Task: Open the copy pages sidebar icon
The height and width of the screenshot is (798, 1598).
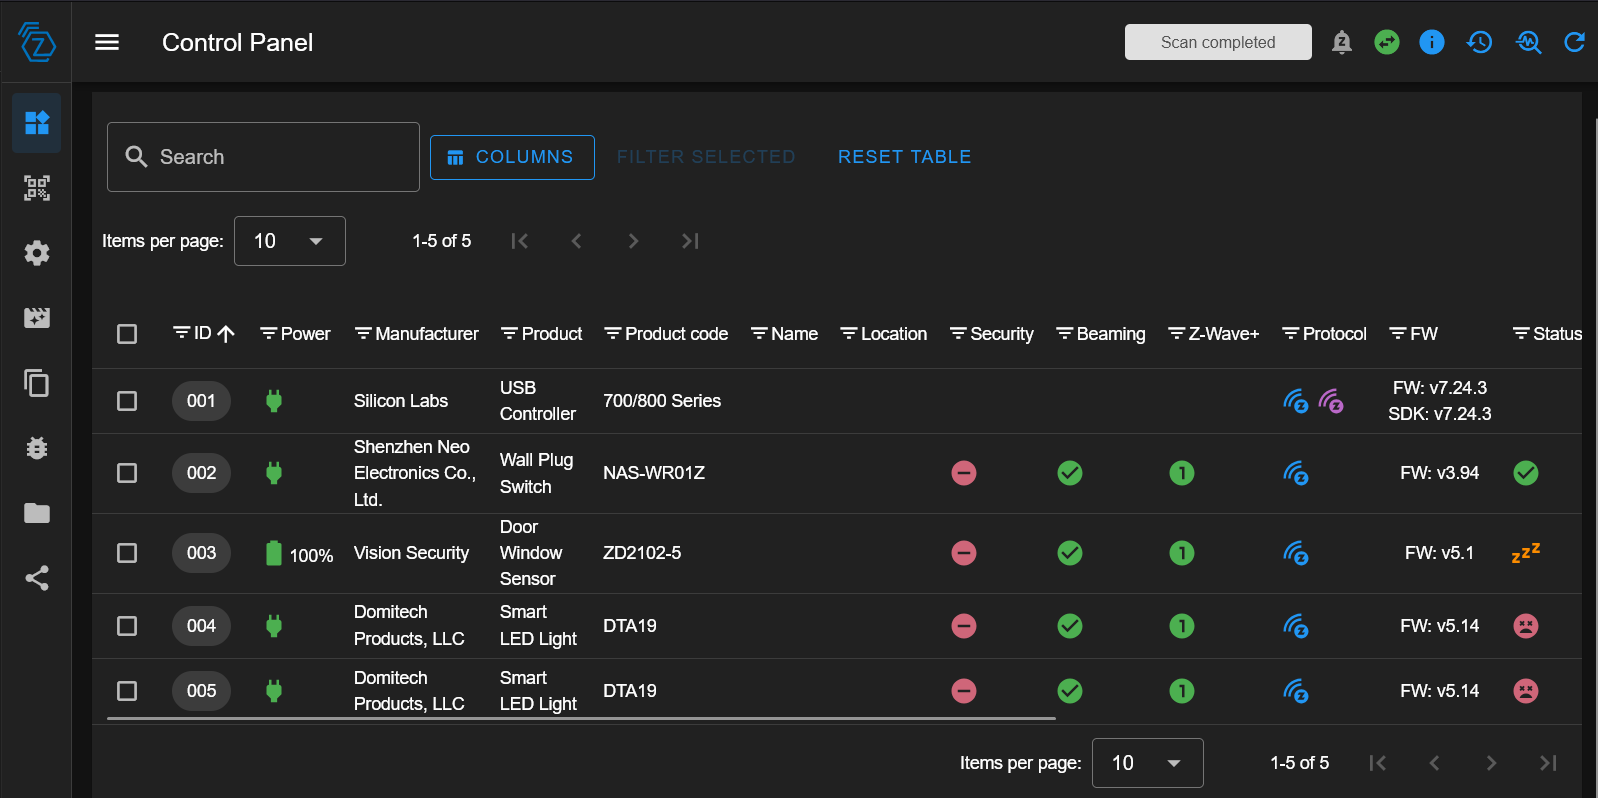Action: pyautogui.click(x=37, y=383)
